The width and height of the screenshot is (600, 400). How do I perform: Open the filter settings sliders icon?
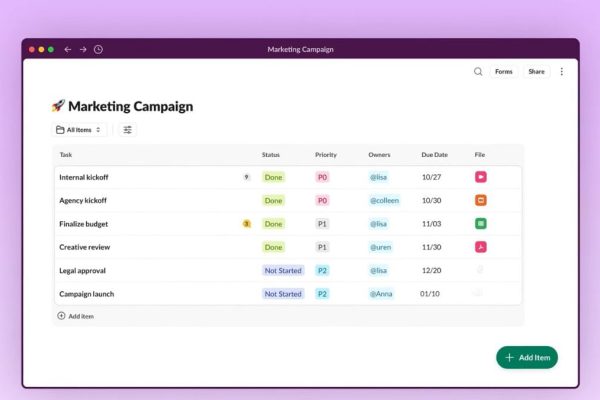tap(127, 130)
